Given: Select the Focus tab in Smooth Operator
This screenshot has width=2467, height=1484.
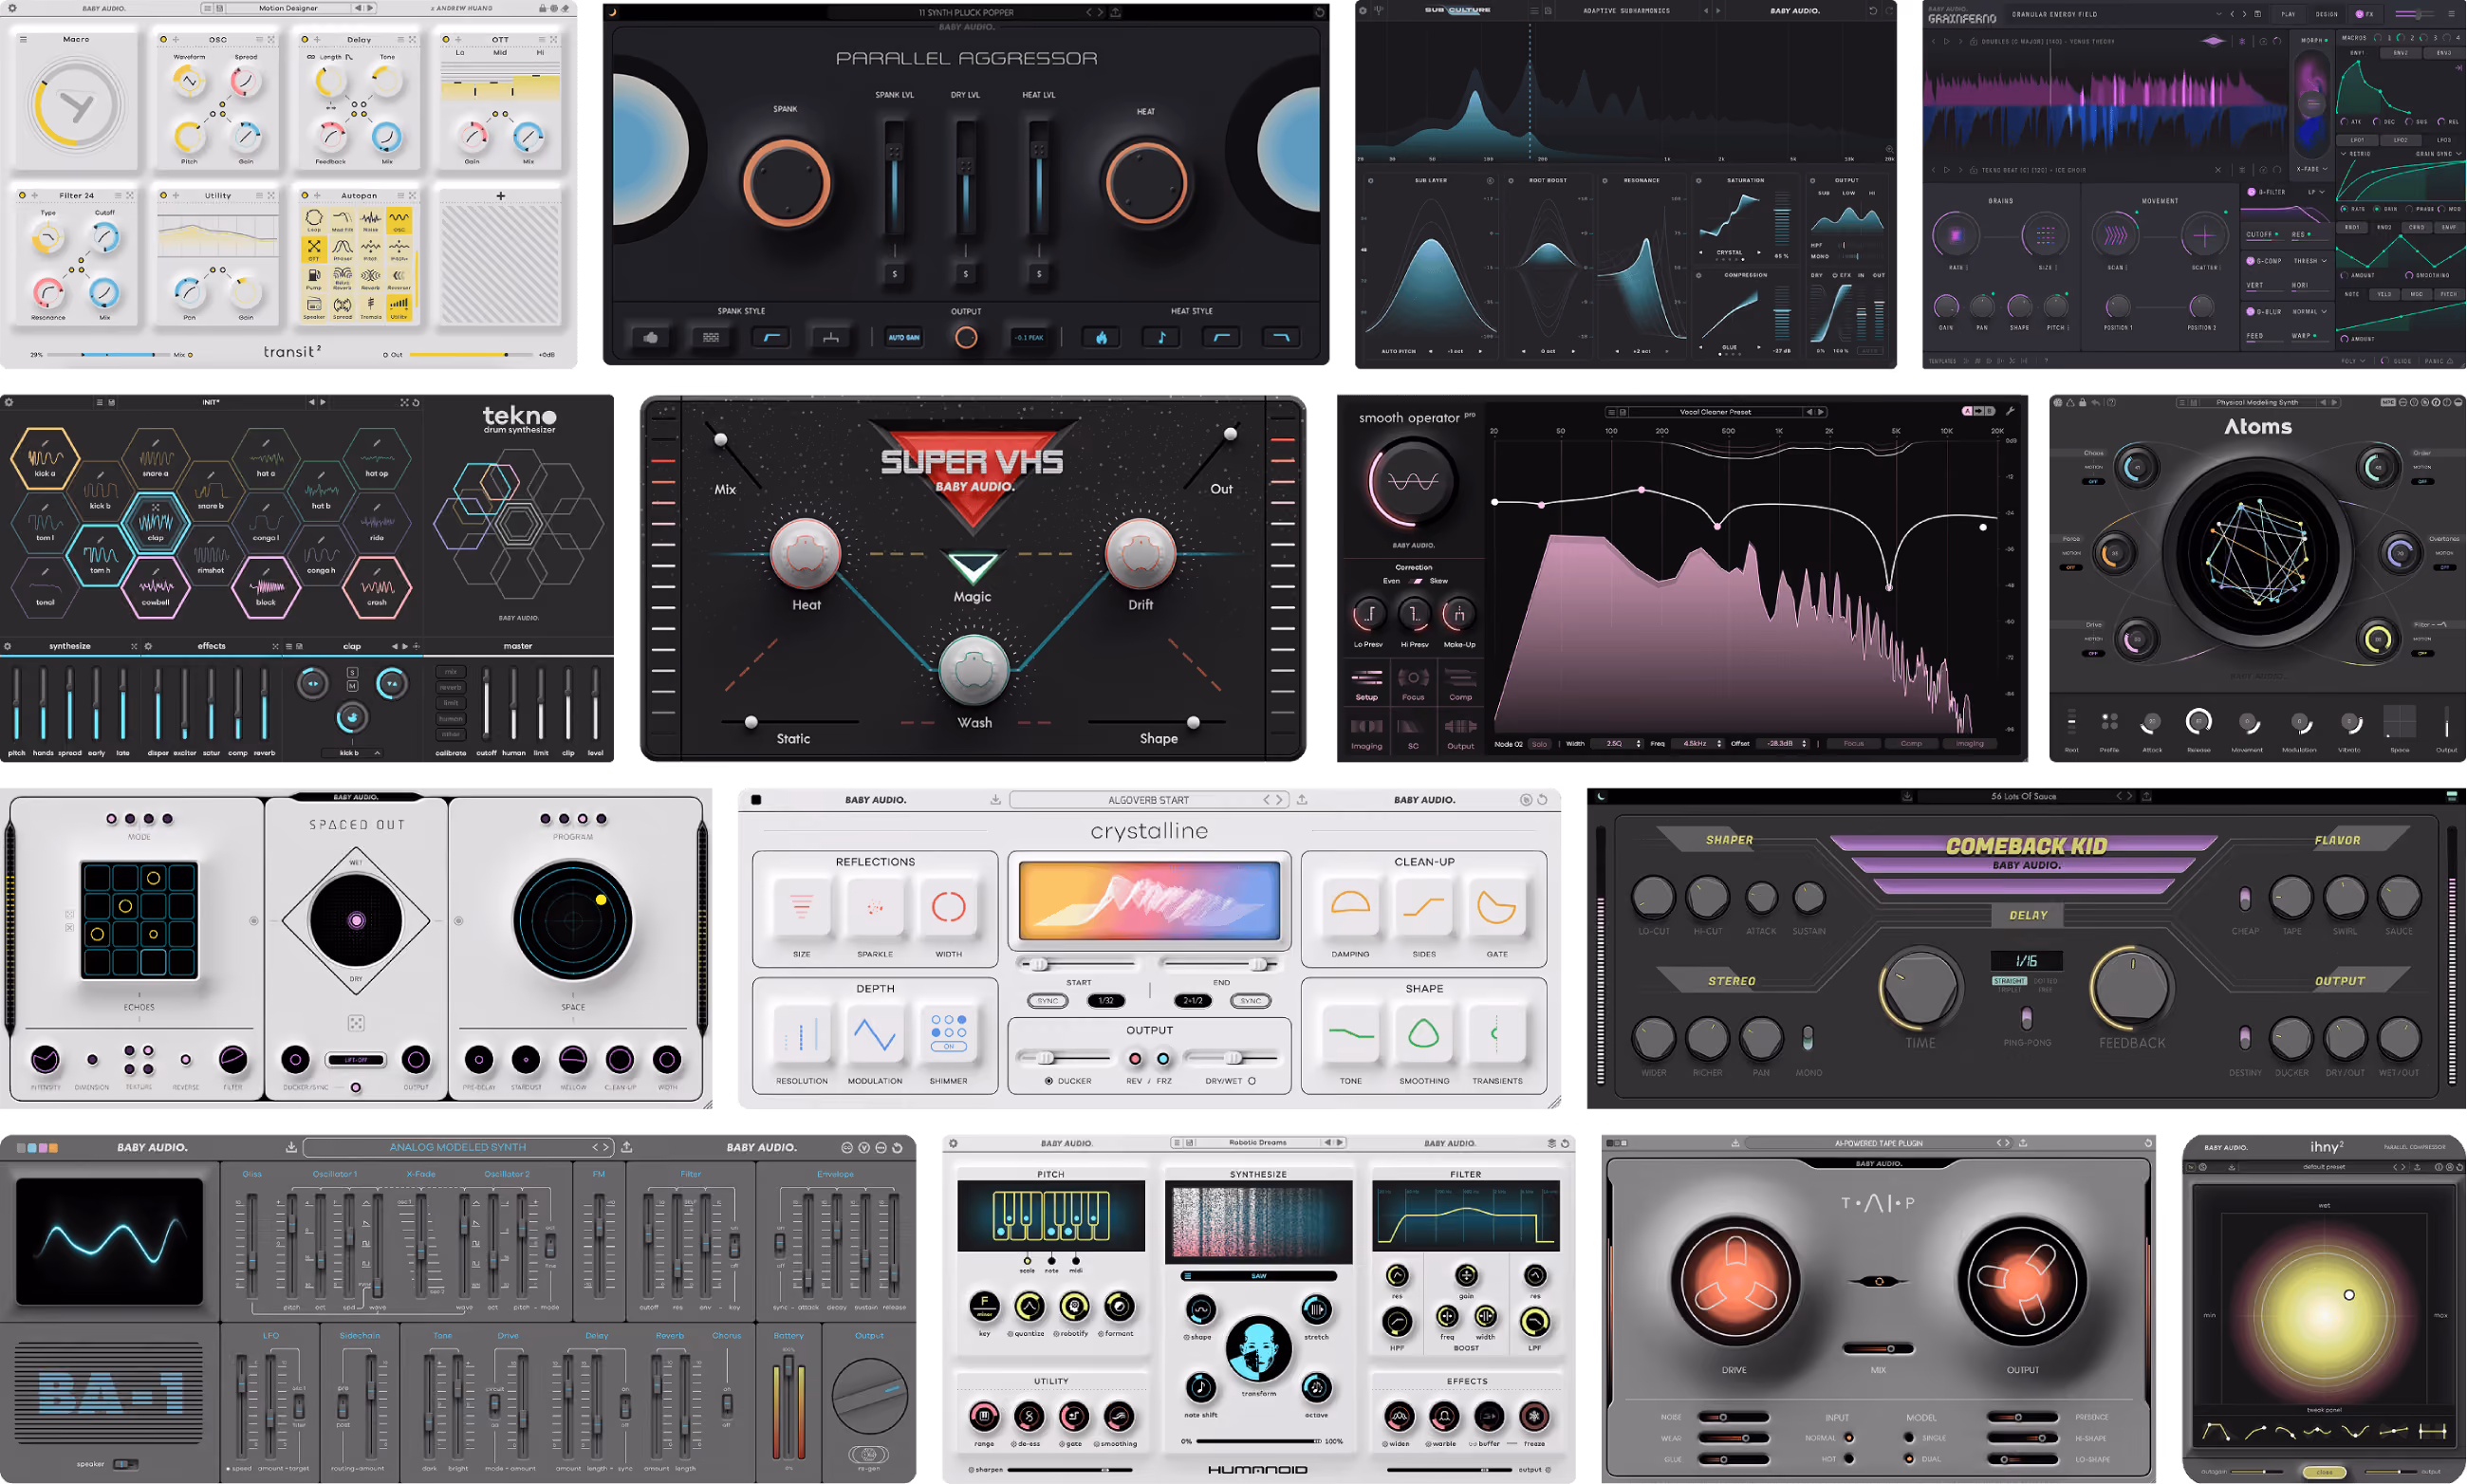Looking at the screenshot, I should [1413, 683].
